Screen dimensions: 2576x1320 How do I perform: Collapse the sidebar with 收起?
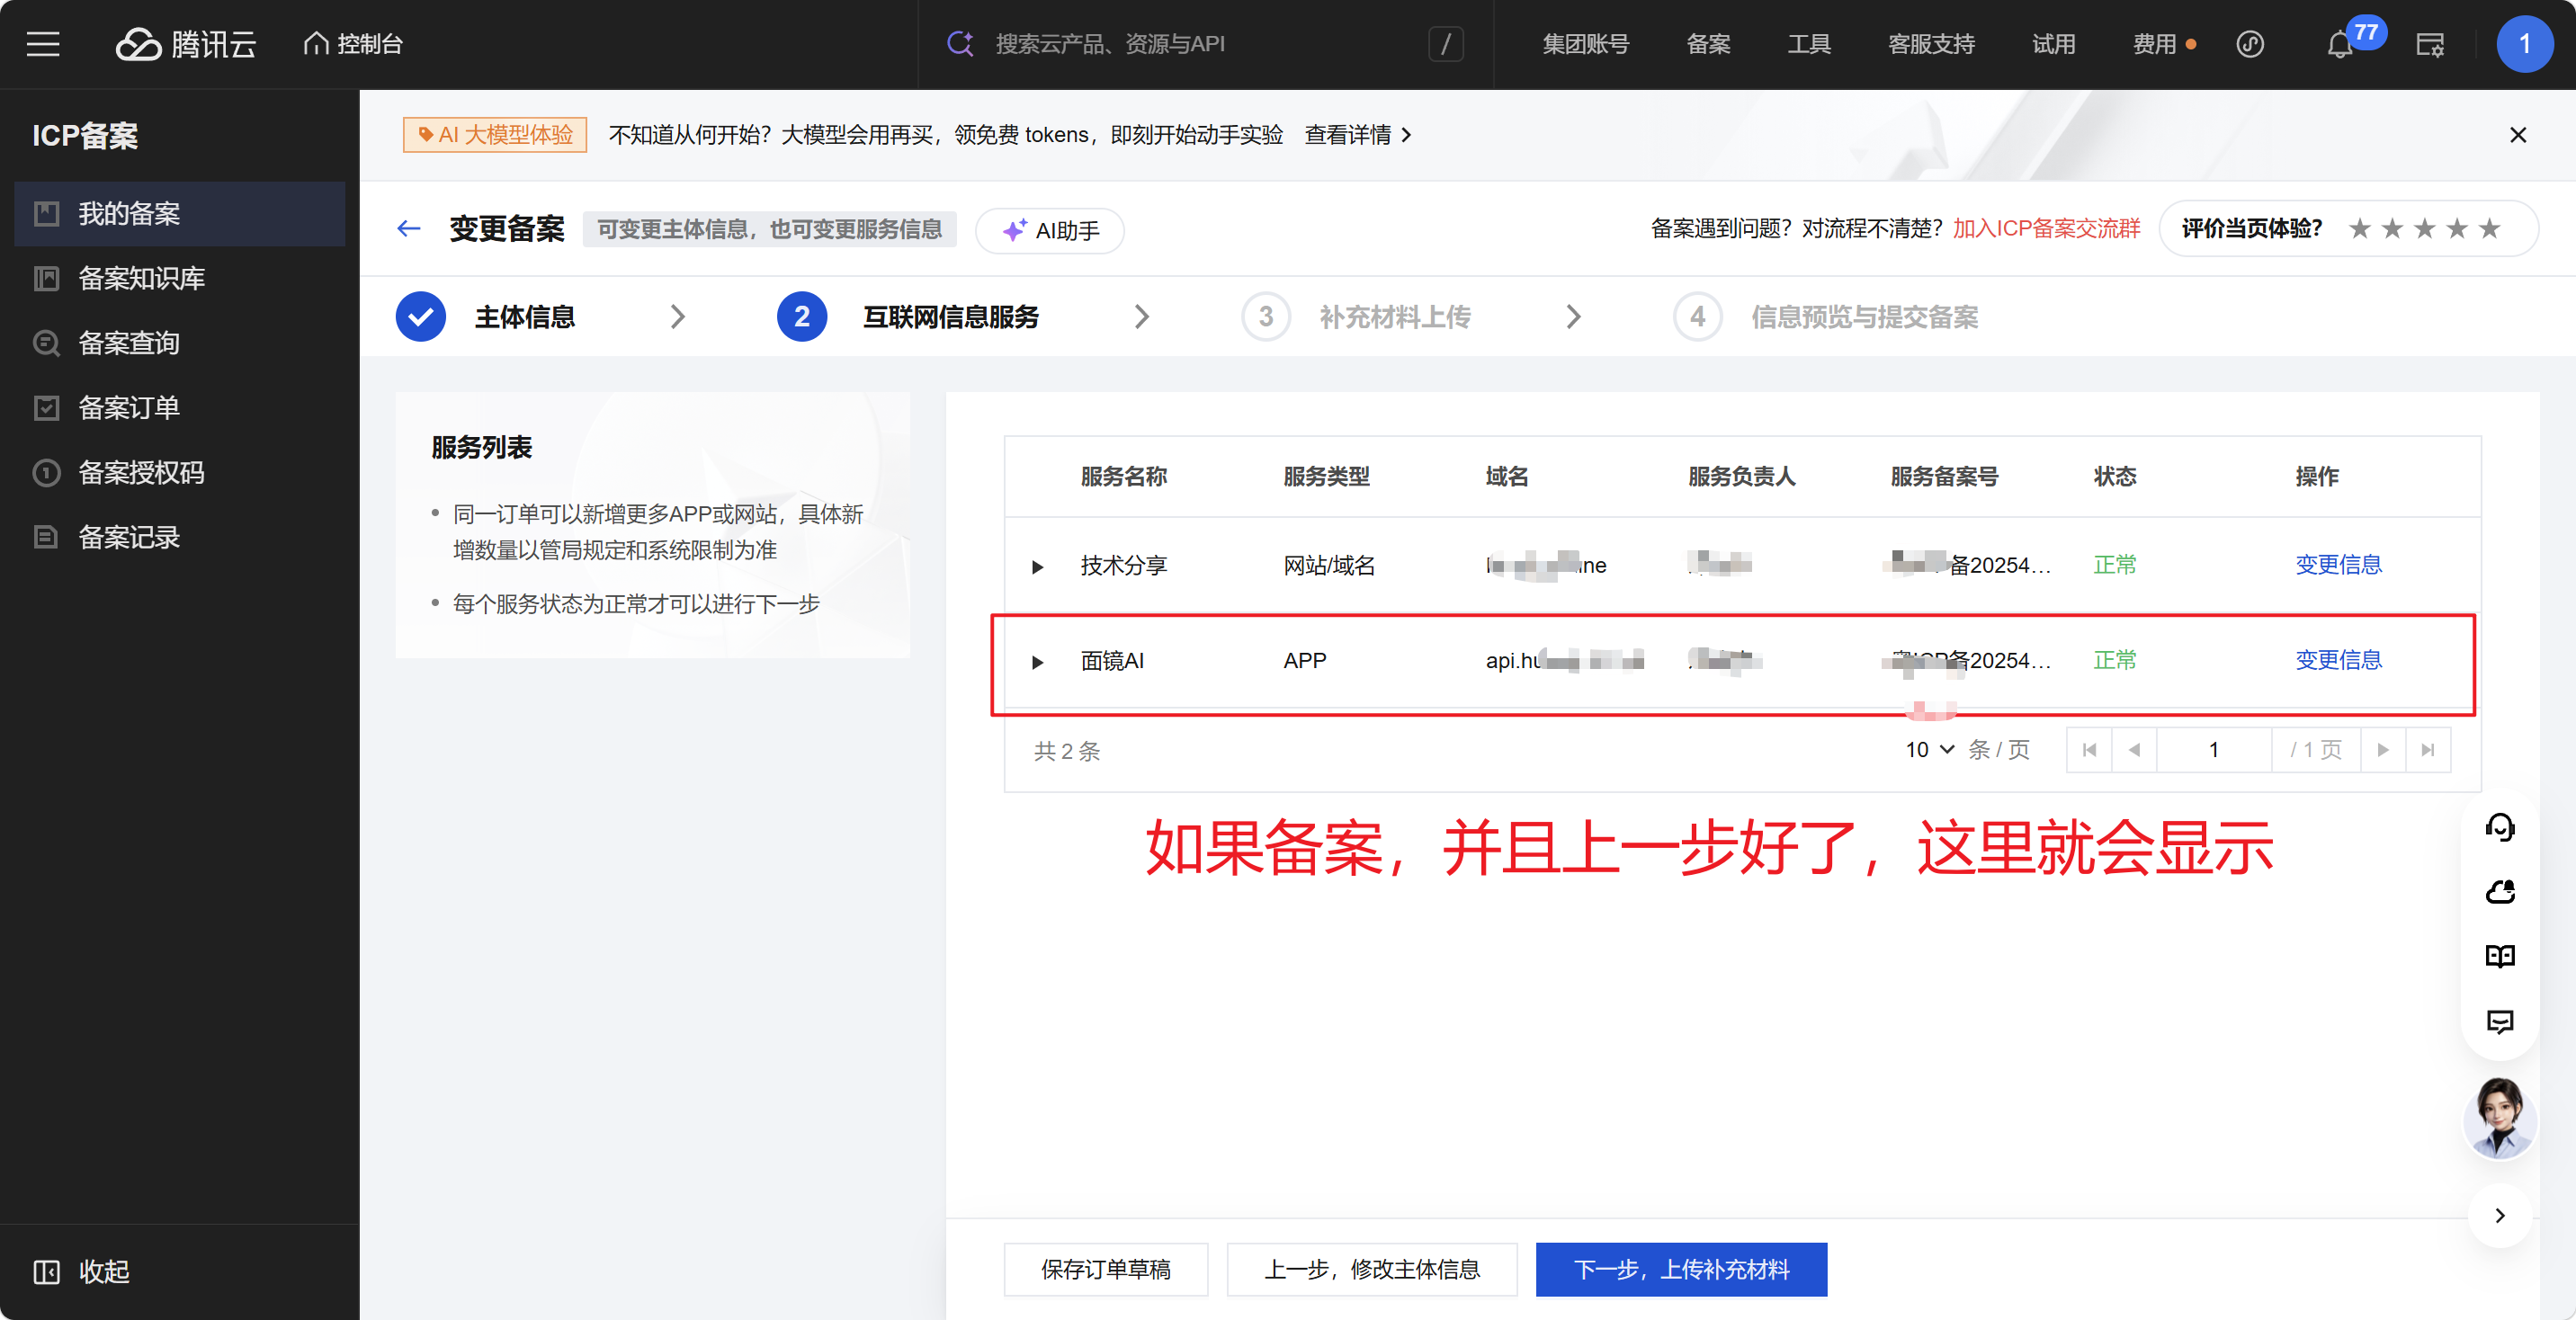[82, 1271]
